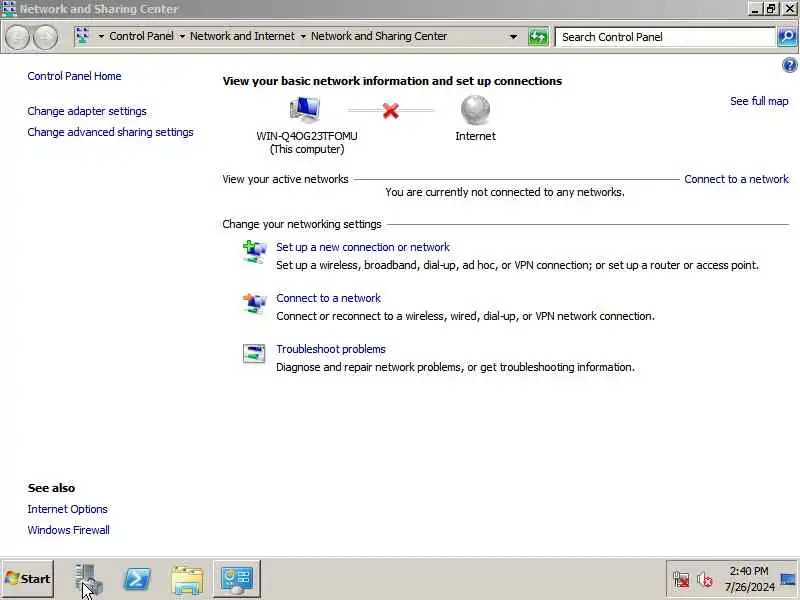Open Control Panel Home link
The height and width of the screenshot is (600, 800).
click(74, 76)
